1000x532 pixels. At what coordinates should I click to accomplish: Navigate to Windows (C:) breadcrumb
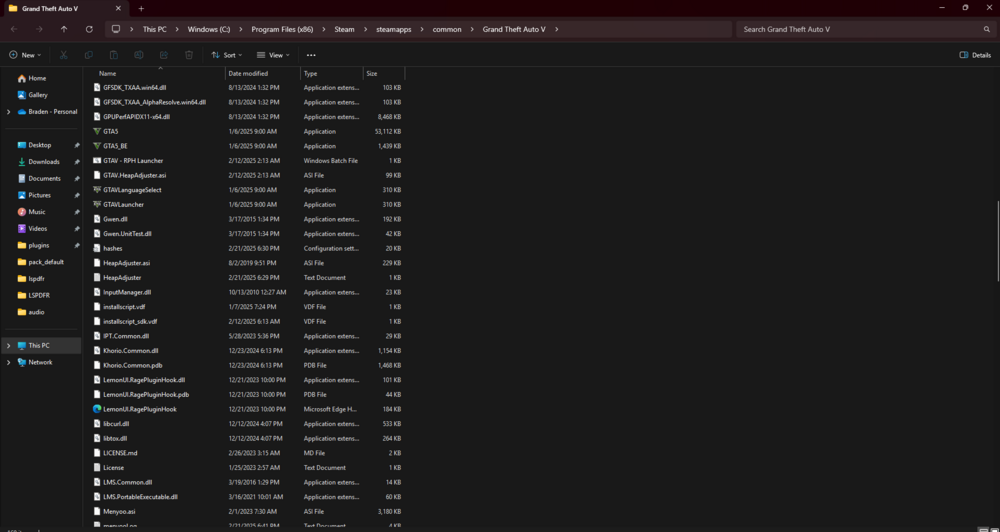[209, 29]
